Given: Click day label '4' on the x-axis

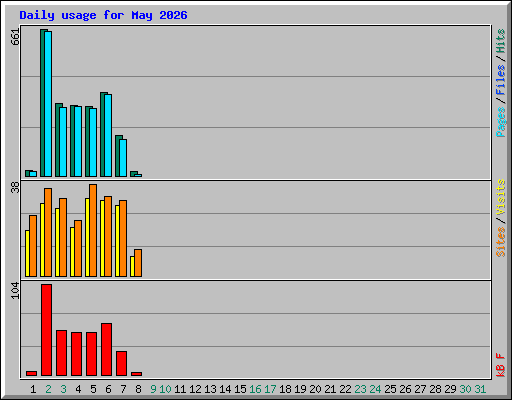Looking at the screenshot, I should coord(78,389).
